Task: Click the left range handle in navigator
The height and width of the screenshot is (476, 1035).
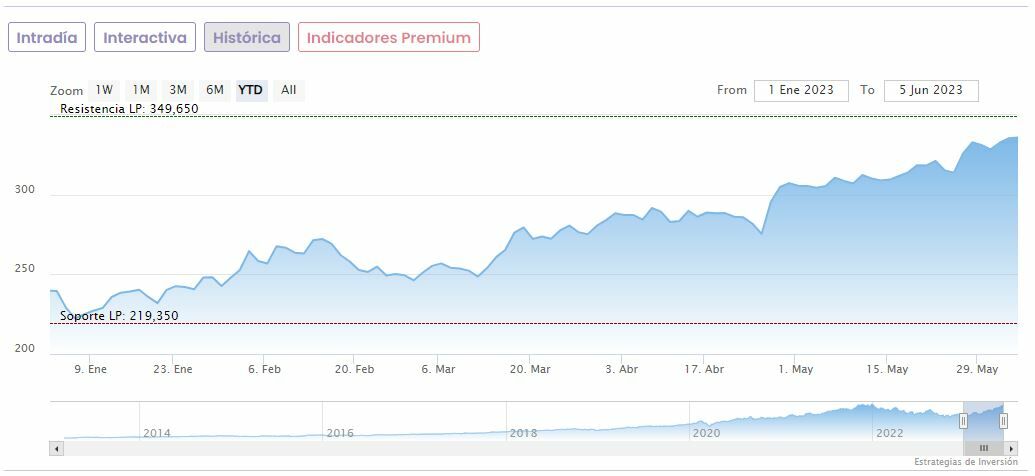Action: pyautogui.click(x=964, y=421)
